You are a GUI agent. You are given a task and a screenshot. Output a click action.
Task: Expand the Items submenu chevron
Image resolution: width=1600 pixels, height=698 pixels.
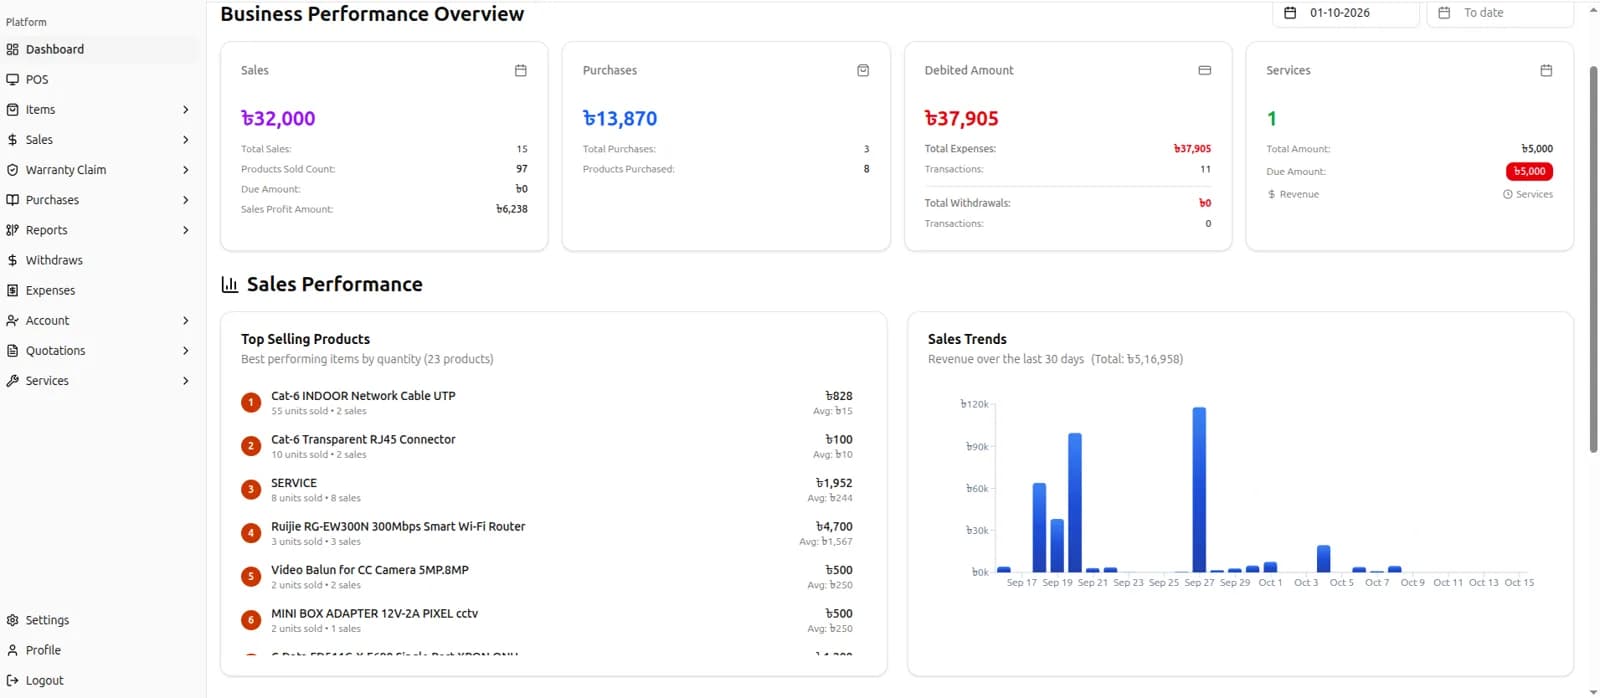(x=186, y=109)
